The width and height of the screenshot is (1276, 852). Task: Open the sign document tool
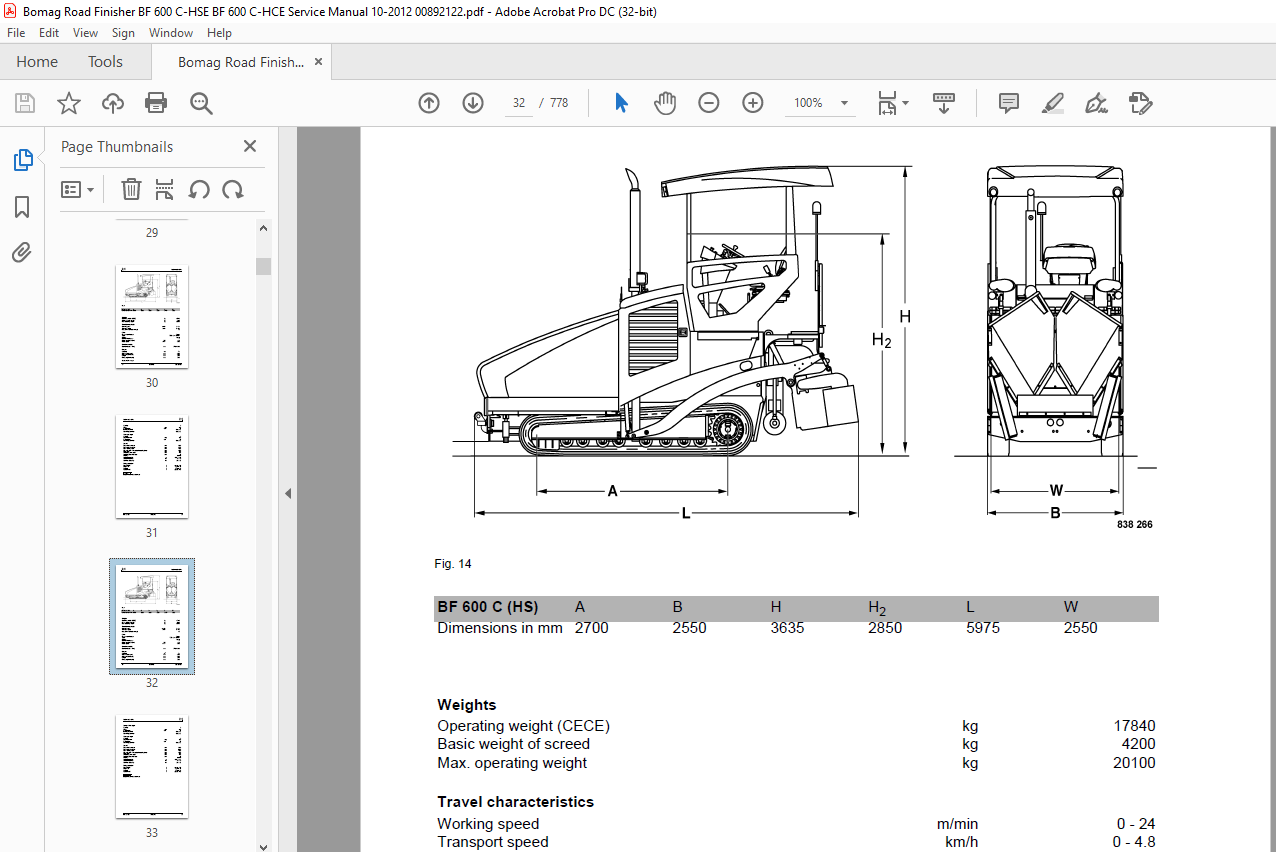(1097, 103)
